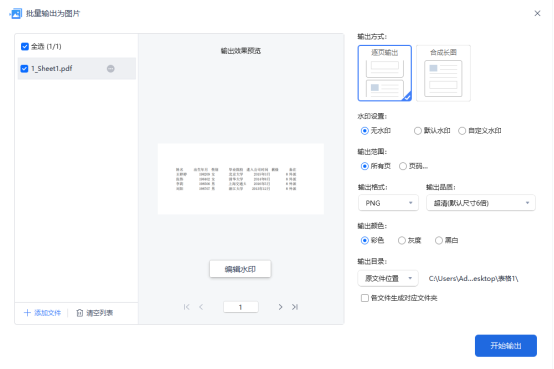Image resolution: width=554 pixels, height=369 pixels.
Task: Click the output path C:\Users\Ad...esktop\表格1\
Action: point(473,279)
